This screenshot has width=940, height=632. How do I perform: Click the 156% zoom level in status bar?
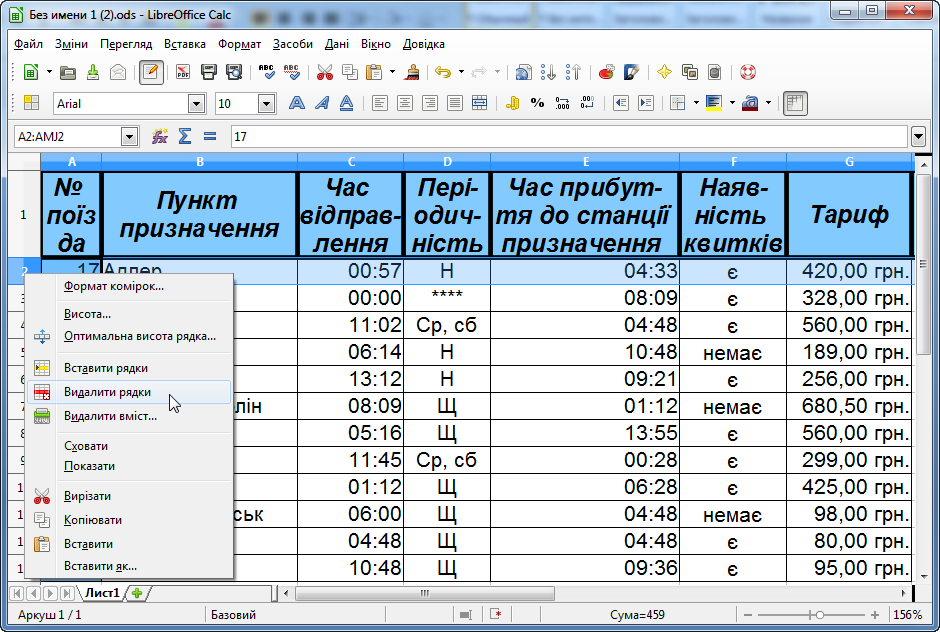[907, 615]
